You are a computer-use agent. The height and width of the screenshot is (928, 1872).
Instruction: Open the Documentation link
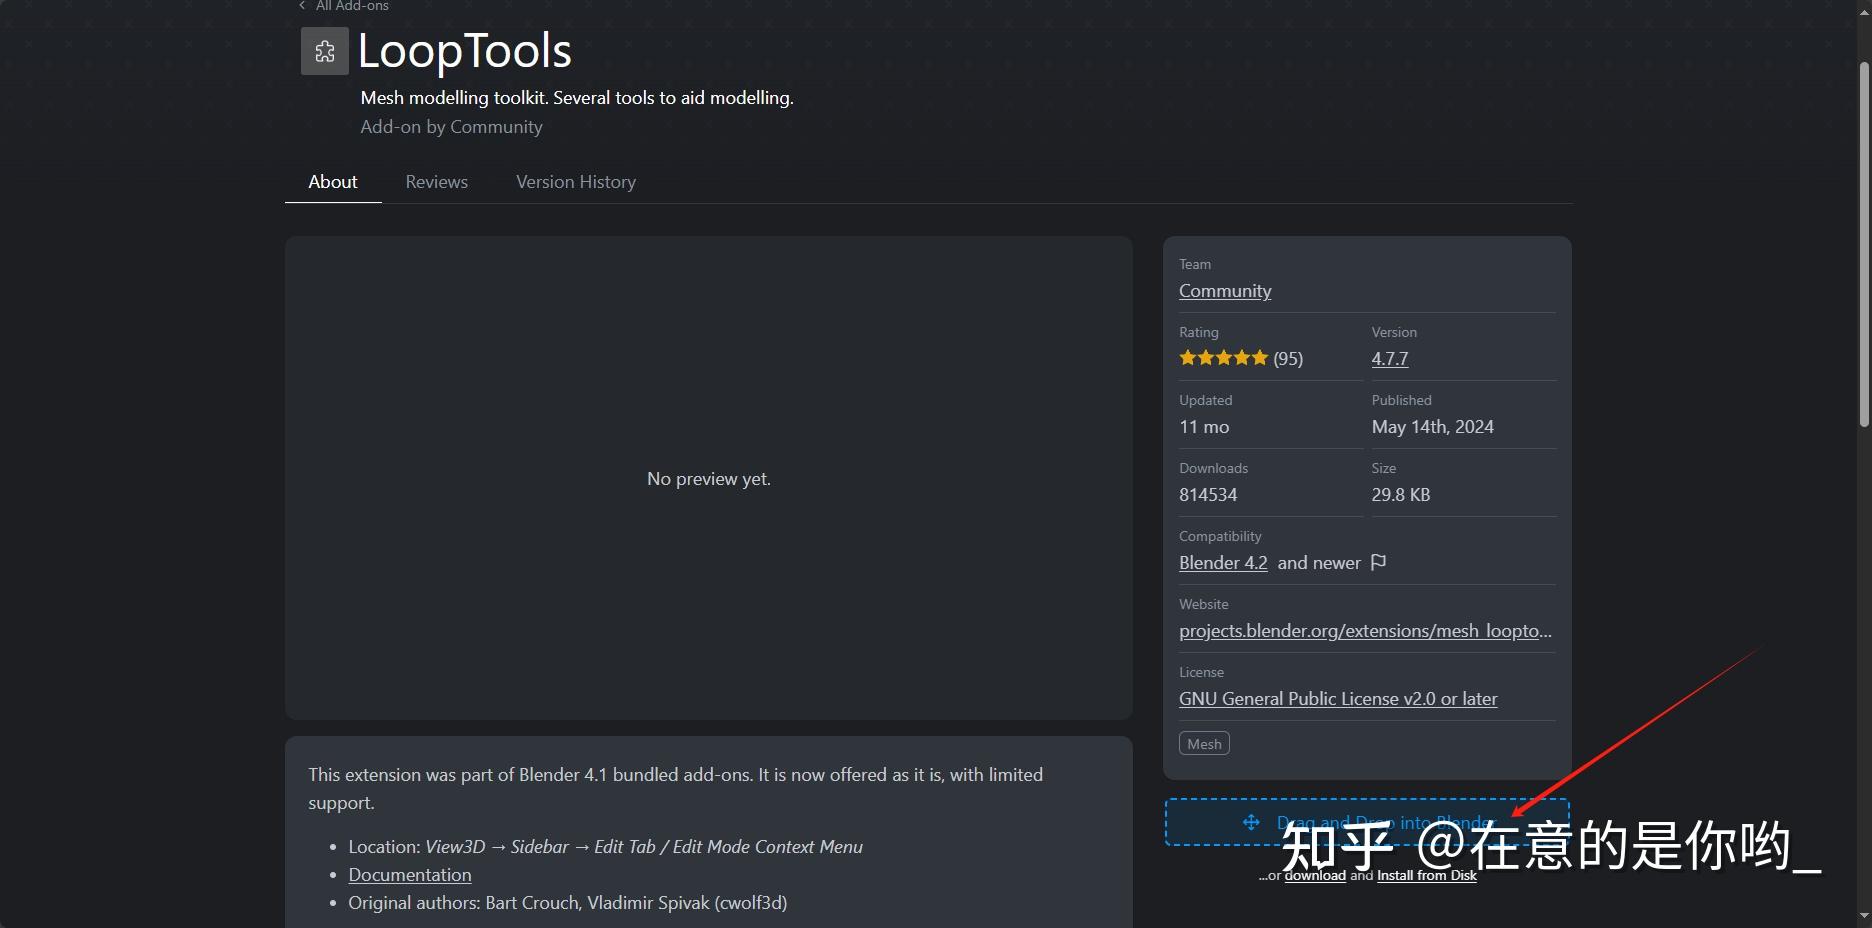(410, 875)
